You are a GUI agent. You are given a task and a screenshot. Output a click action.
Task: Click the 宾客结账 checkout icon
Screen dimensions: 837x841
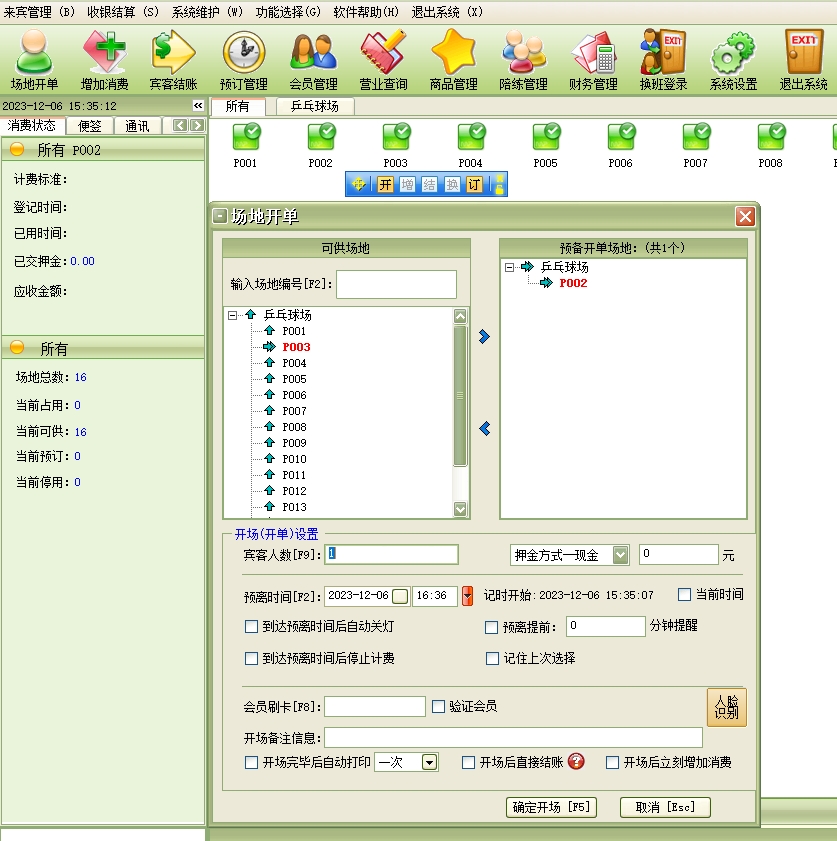[173, 59]
